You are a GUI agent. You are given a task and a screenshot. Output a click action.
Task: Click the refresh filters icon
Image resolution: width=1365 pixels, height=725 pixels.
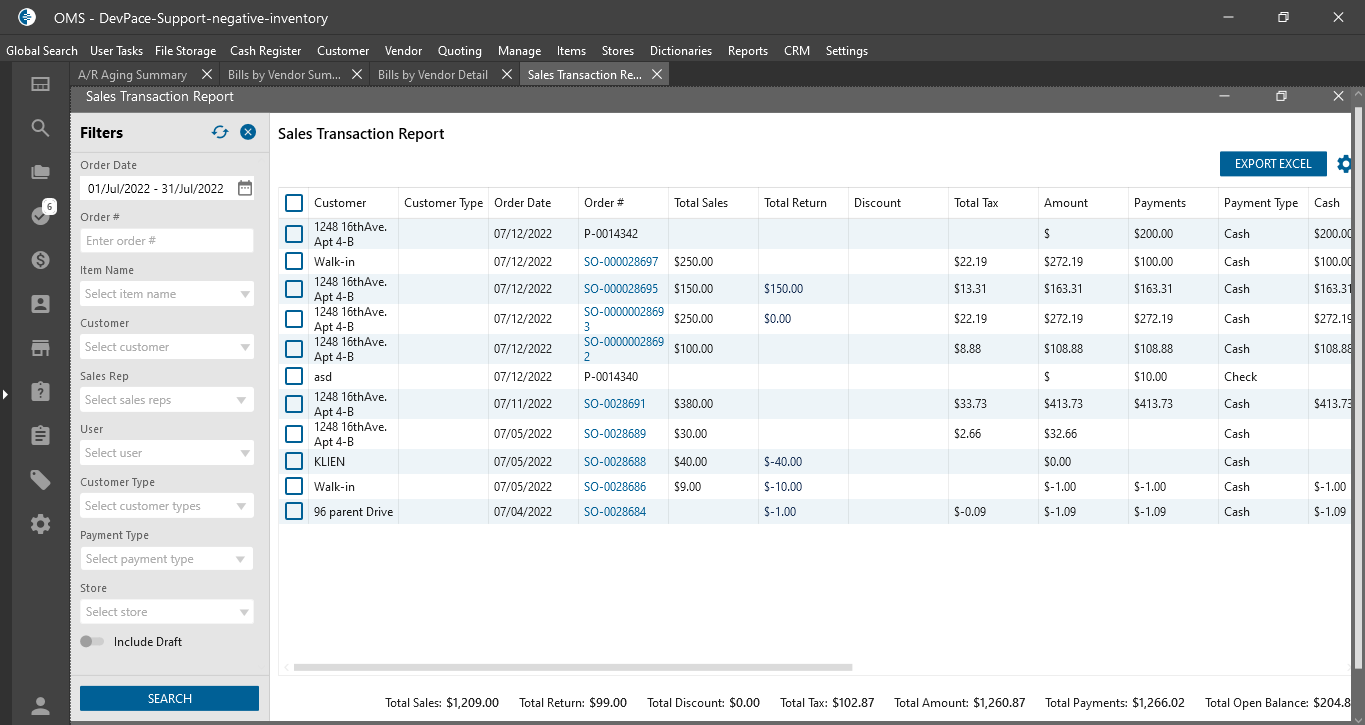(220, 132)
